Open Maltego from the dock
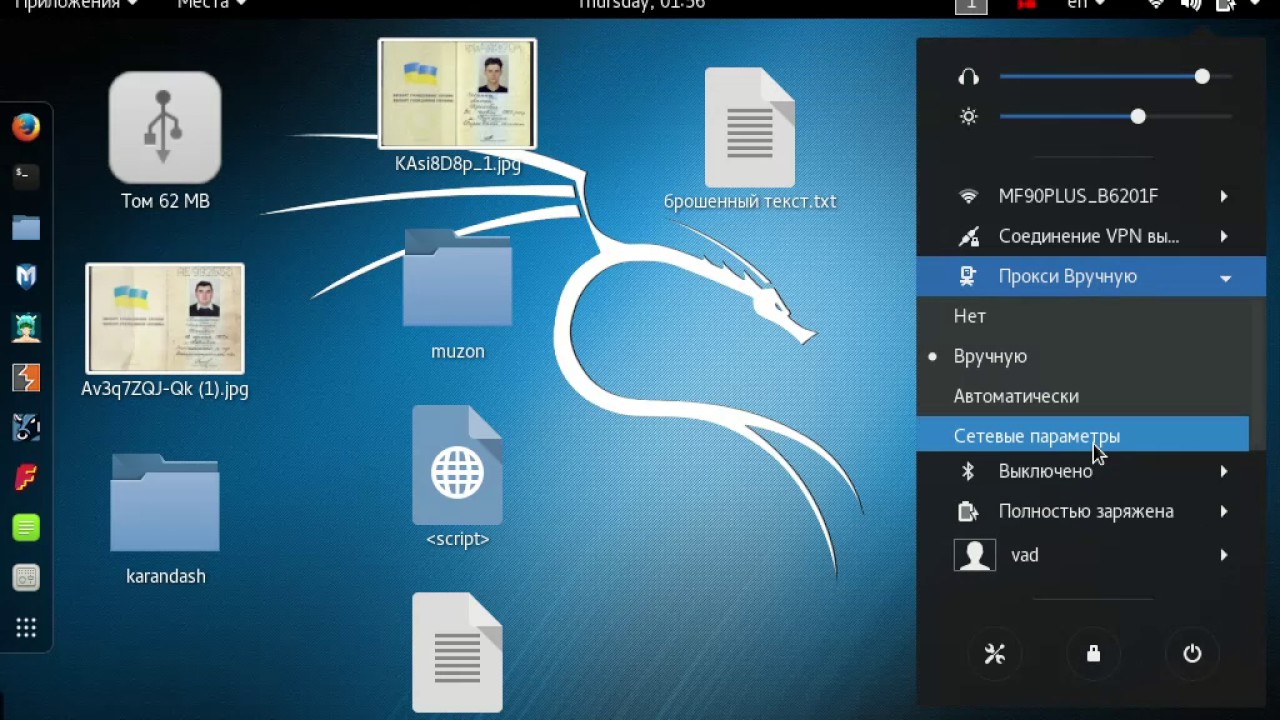 pyautogui.click(x=26, y=428)
